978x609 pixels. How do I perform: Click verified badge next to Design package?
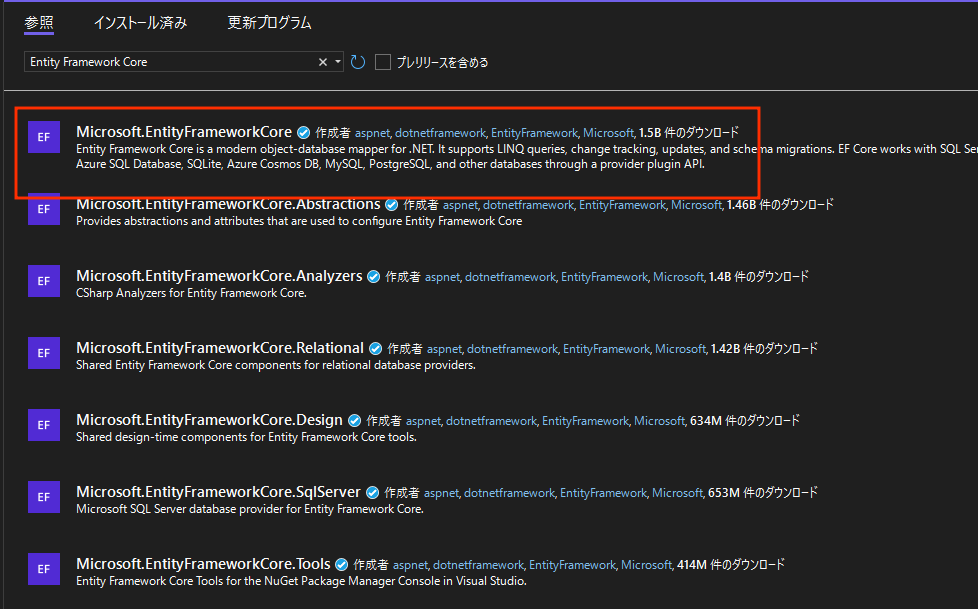pos(354,421)
